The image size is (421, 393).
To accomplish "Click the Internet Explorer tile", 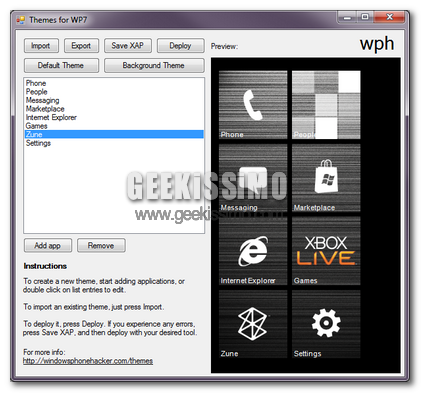I will pyautogui.click(x=253, y=251).
